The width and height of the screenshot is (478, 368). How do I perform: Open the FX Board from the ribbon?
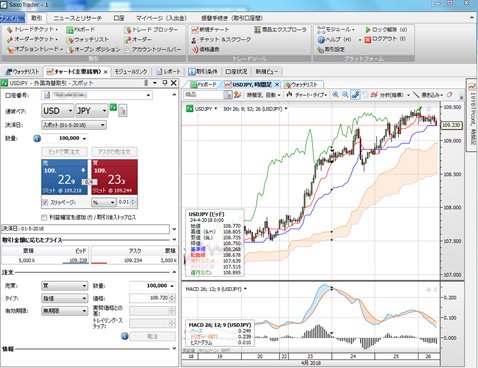tap(81, 30)
